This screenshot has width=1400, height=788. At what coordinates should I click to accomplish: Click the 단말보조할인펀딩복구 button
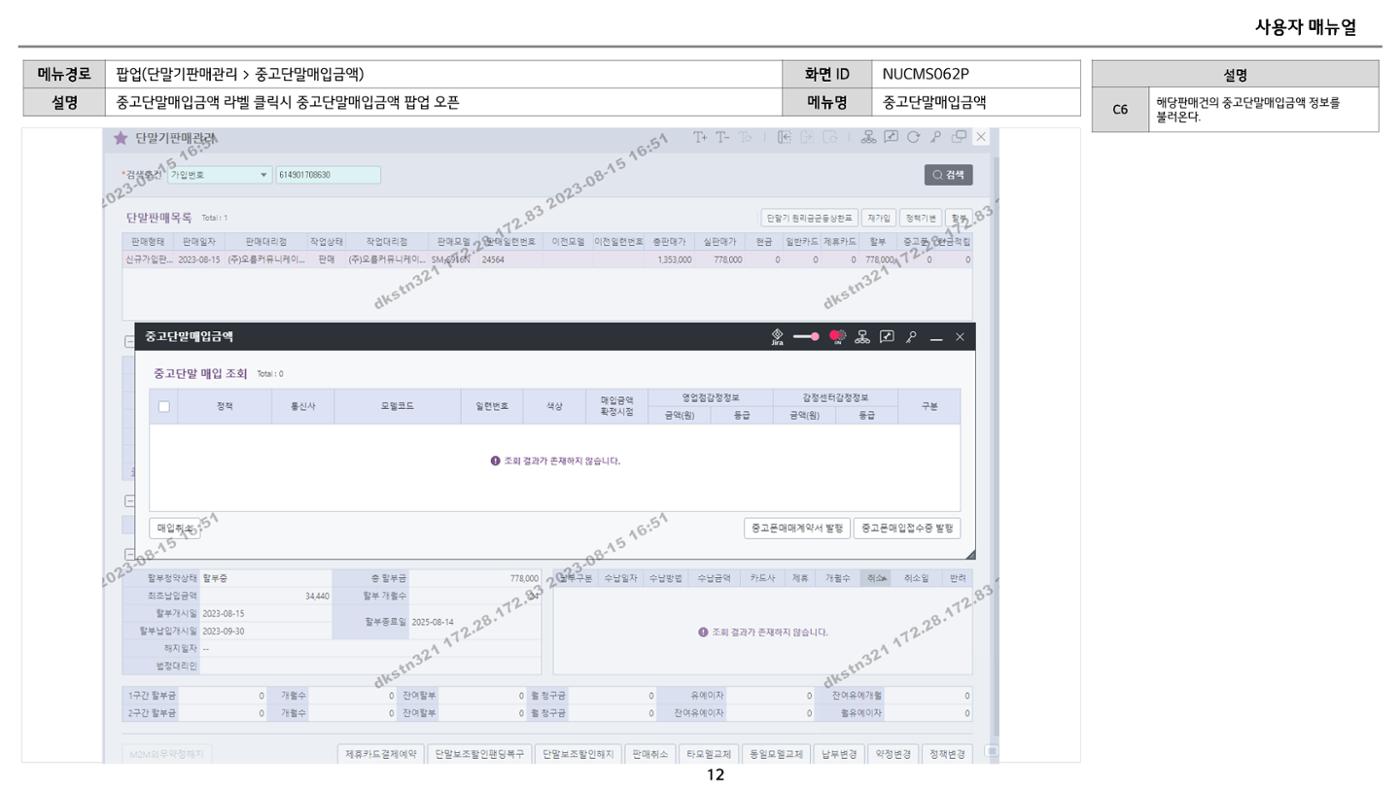479,753
